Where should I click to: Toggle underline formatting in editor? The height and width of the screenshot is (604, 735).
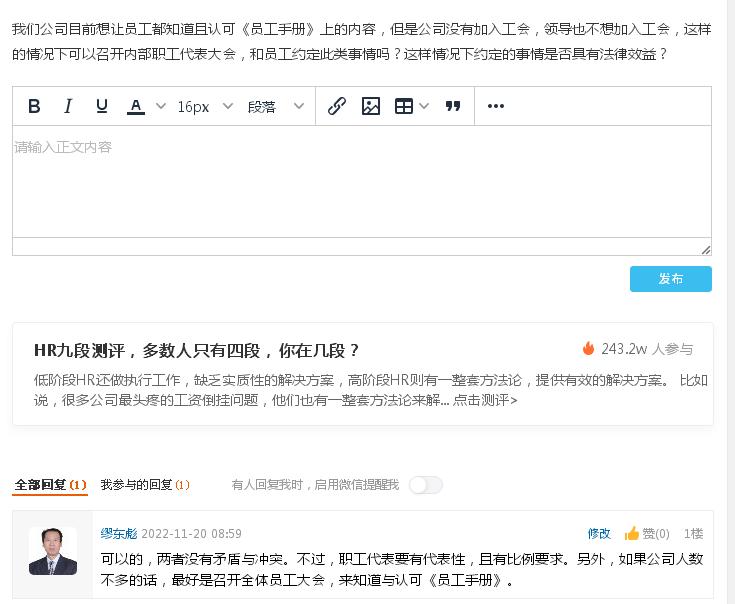[x=102, y=106]
